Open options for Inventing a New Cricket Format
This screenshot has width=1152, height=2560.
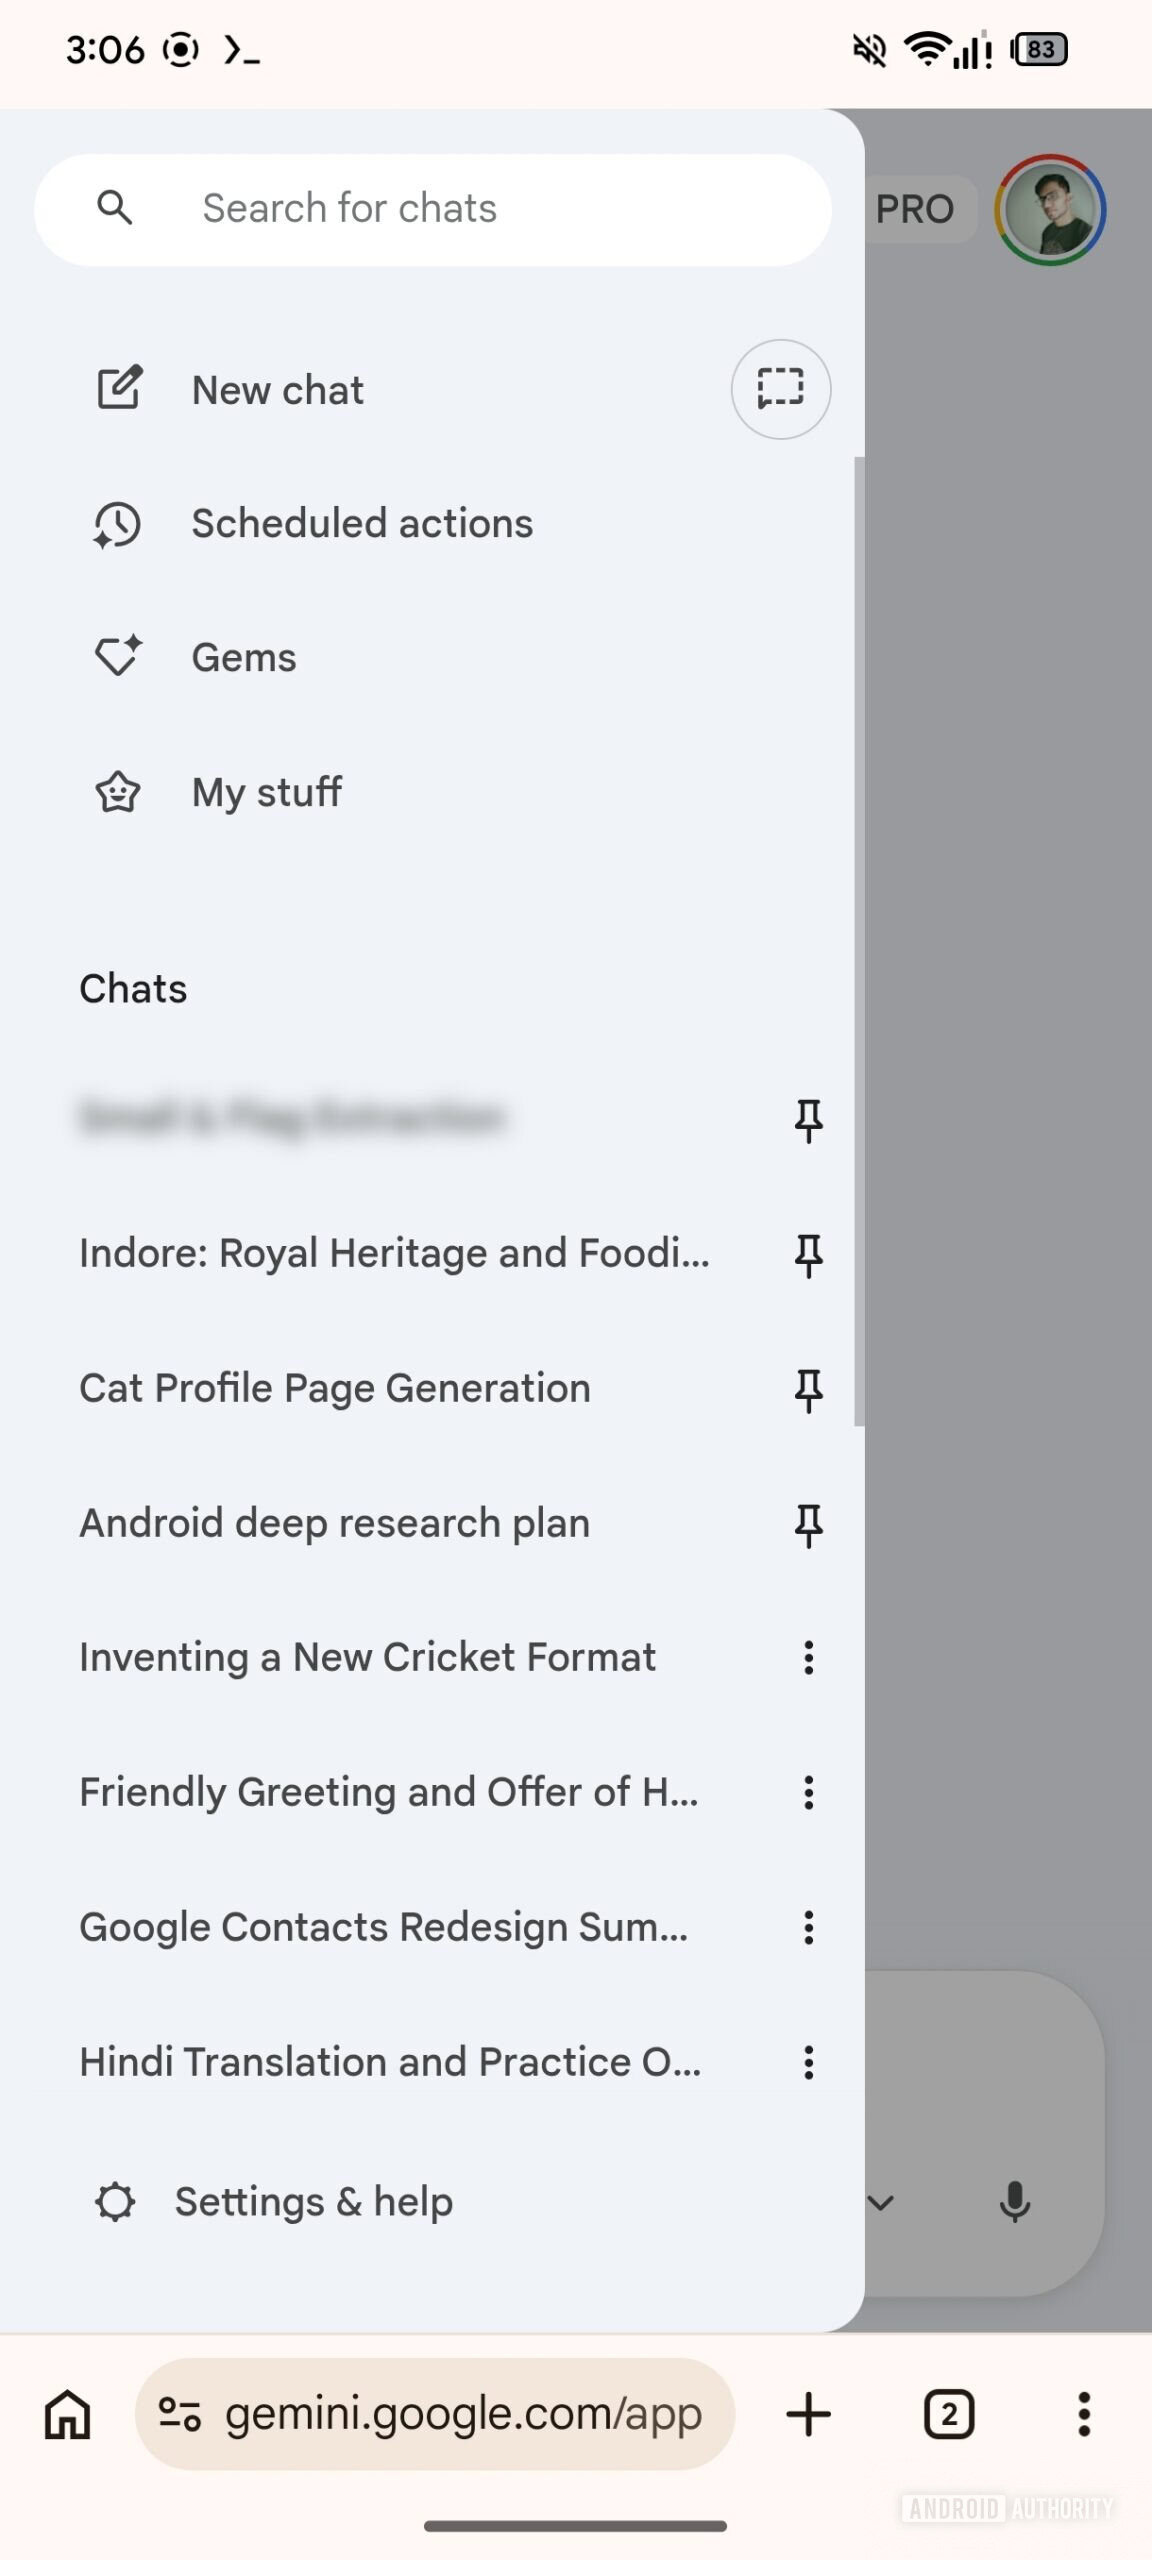pyautogui.click(x=808, y=1657)
